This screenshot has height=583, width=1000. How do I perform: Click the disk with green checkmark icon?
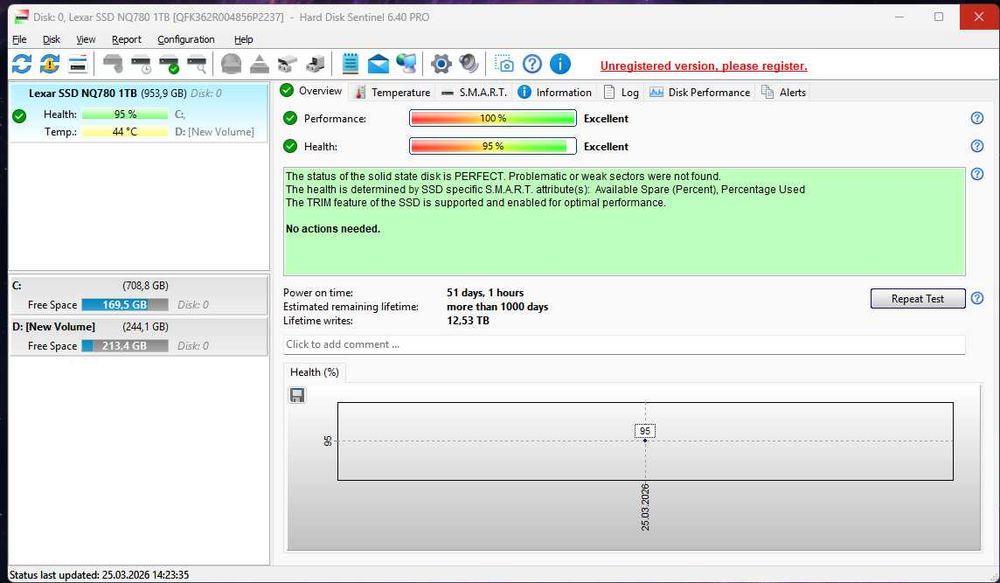click(169, 64)
